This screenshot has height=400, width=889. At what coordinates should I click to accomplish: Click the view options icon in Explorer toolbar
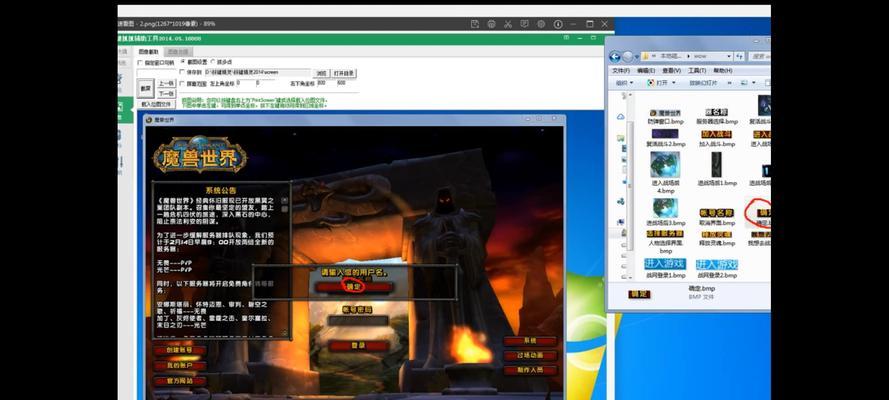pos(744,83)
